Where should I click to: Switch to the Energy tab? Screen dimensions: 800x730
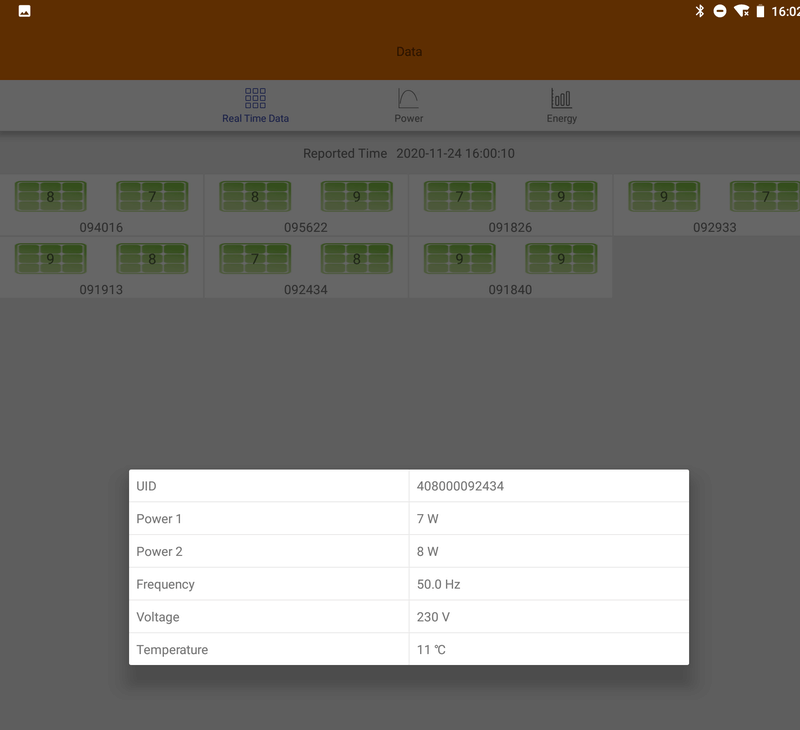tap(561, 106)
